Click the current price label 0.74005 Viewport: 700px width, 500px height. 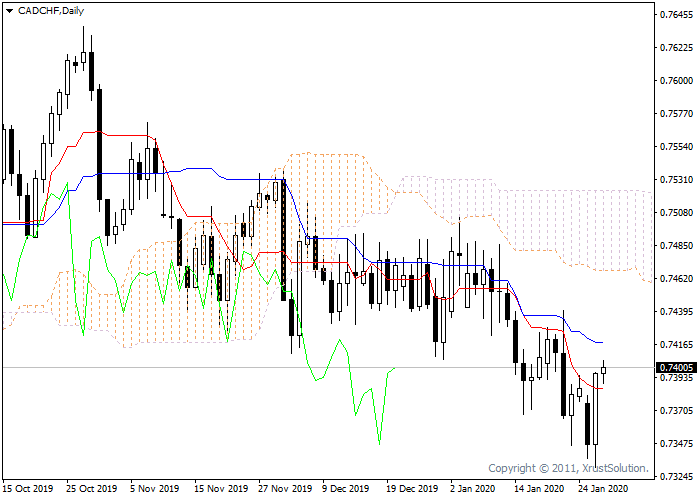(x=676, y=367)
